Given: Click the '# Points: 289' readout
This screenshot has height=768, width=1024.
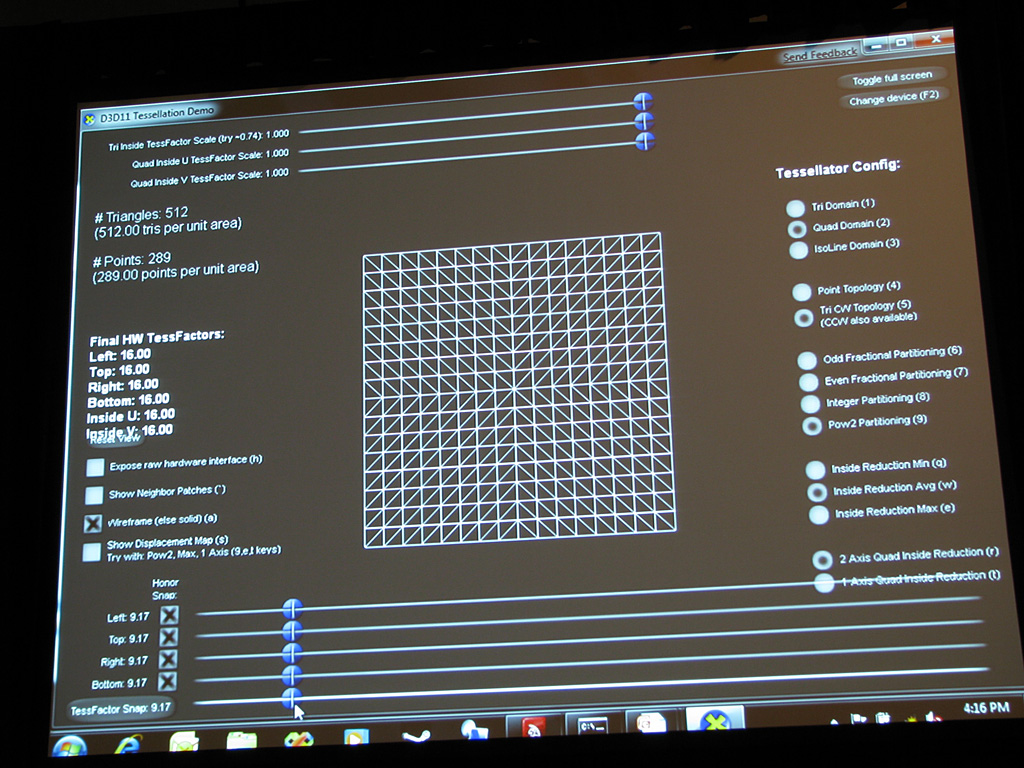Looking at the screenshot, I should 131,259.
